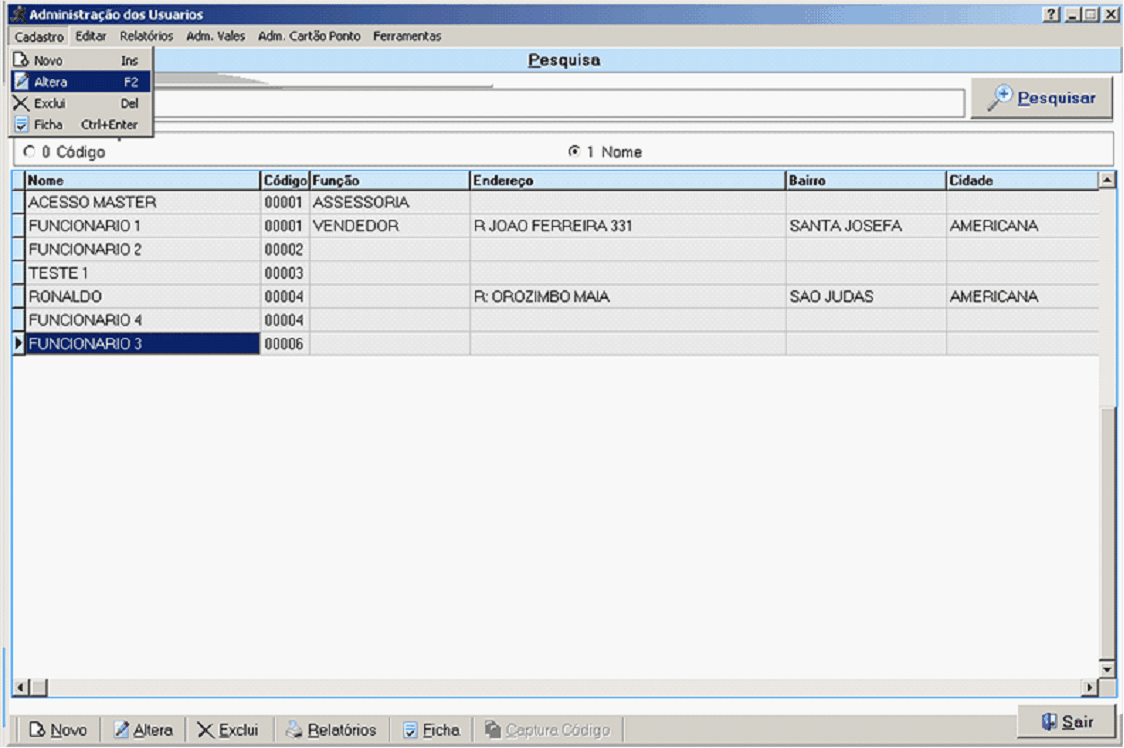Expand the Adm. Vales menu
Image resolution: width=1124 pixels, height=748 pixels.
click(x=215, y=36)
